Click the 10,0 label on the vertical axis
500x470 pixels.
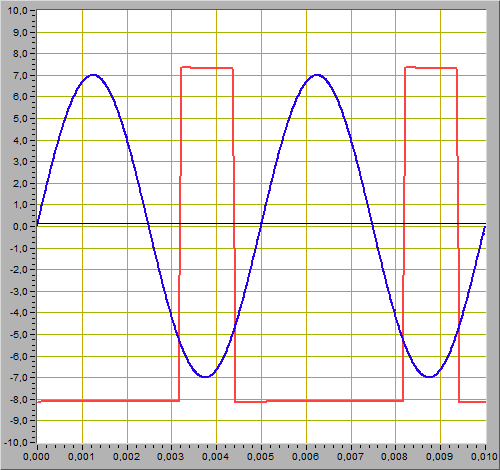(x=17, y=11)
